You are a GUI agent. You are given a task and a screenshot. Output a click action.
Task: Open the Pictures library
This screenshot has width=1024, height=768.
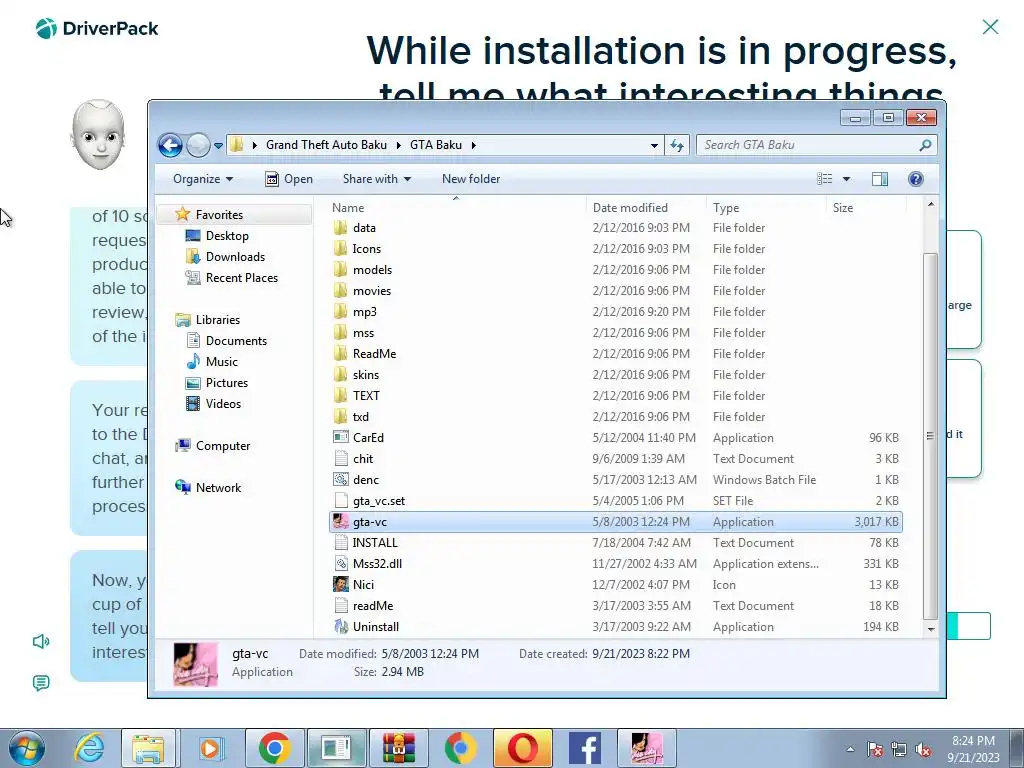(x=227, y=383)
